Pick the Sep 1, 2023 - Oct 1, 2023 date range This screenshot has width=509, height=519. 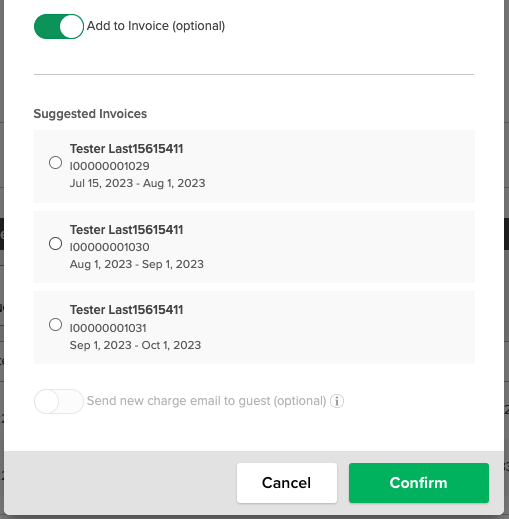point(135,345)
